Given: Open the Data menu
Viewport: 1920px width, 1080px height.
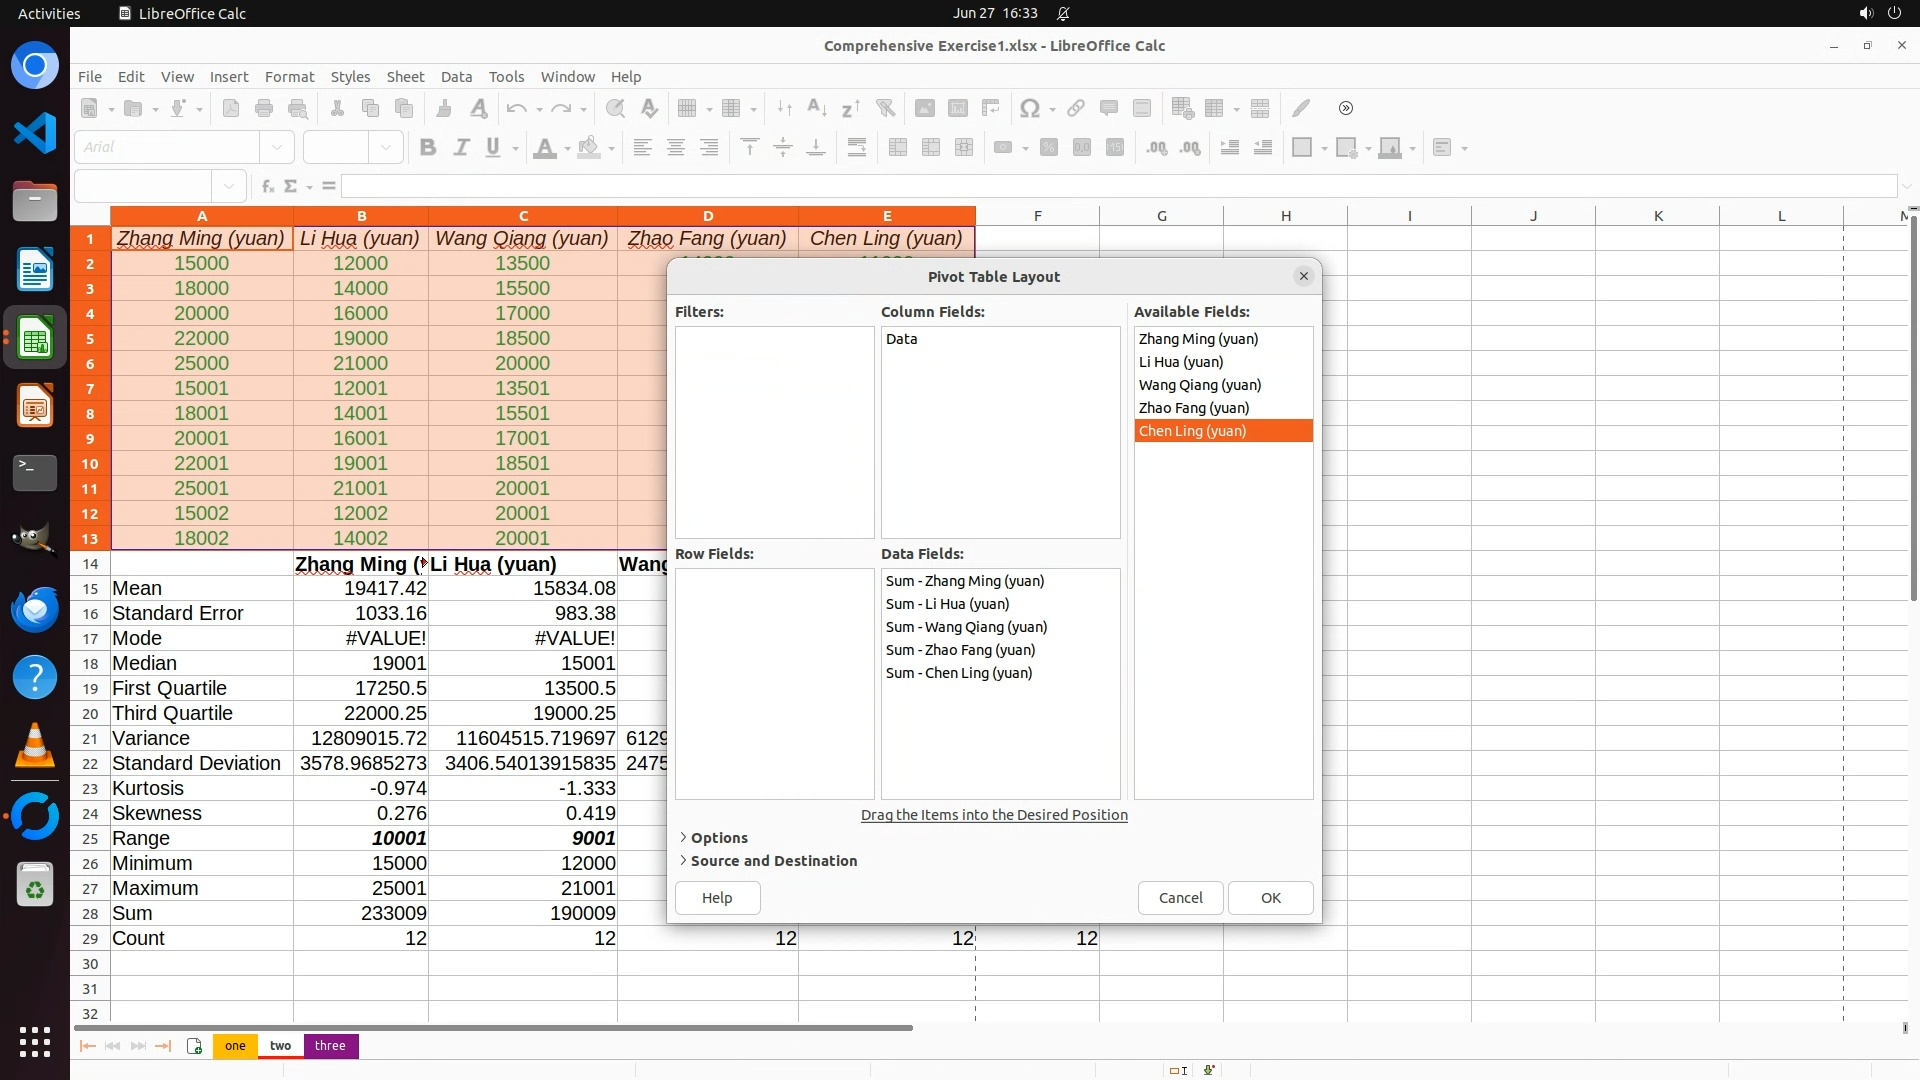Looking at the screenshot, I should pyautogui.click(x=456, y=77).
